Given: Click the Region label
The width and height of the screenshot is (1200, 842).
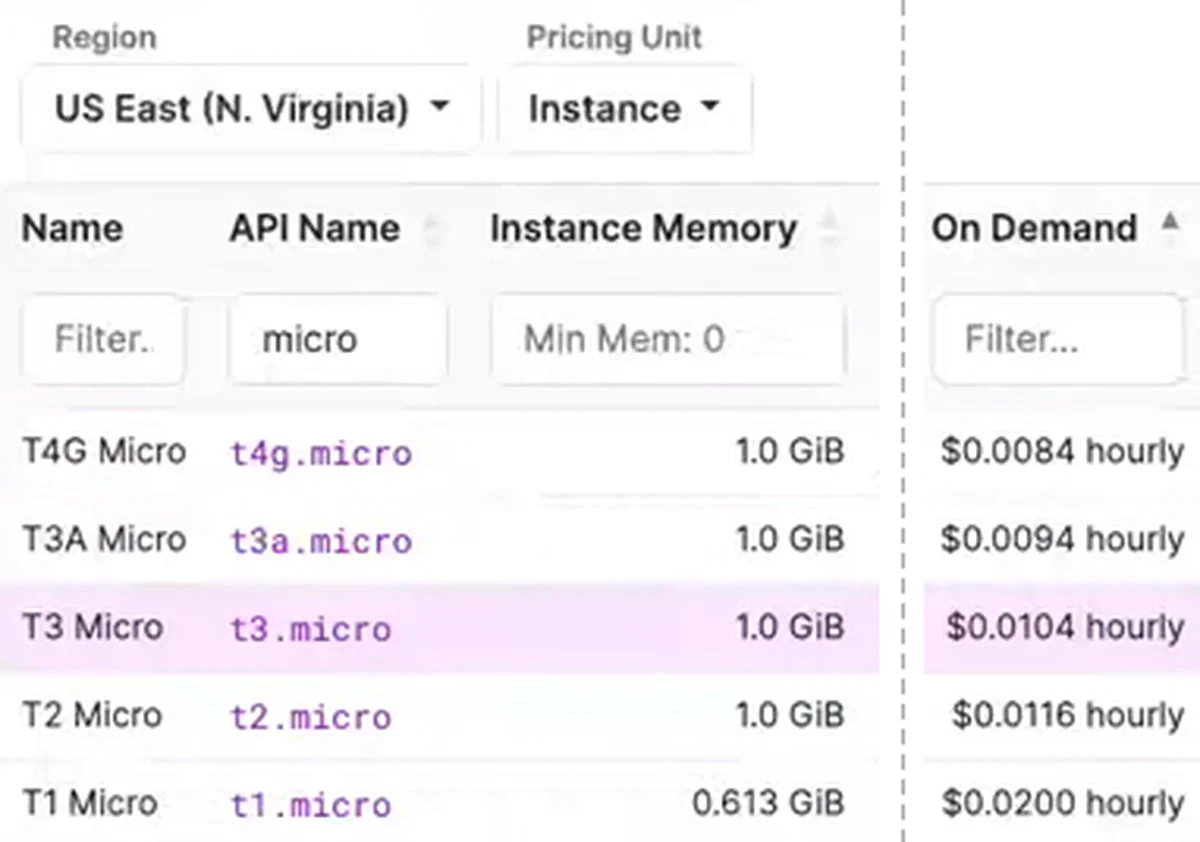Looking at the screenshot, I should click(104, 38).
